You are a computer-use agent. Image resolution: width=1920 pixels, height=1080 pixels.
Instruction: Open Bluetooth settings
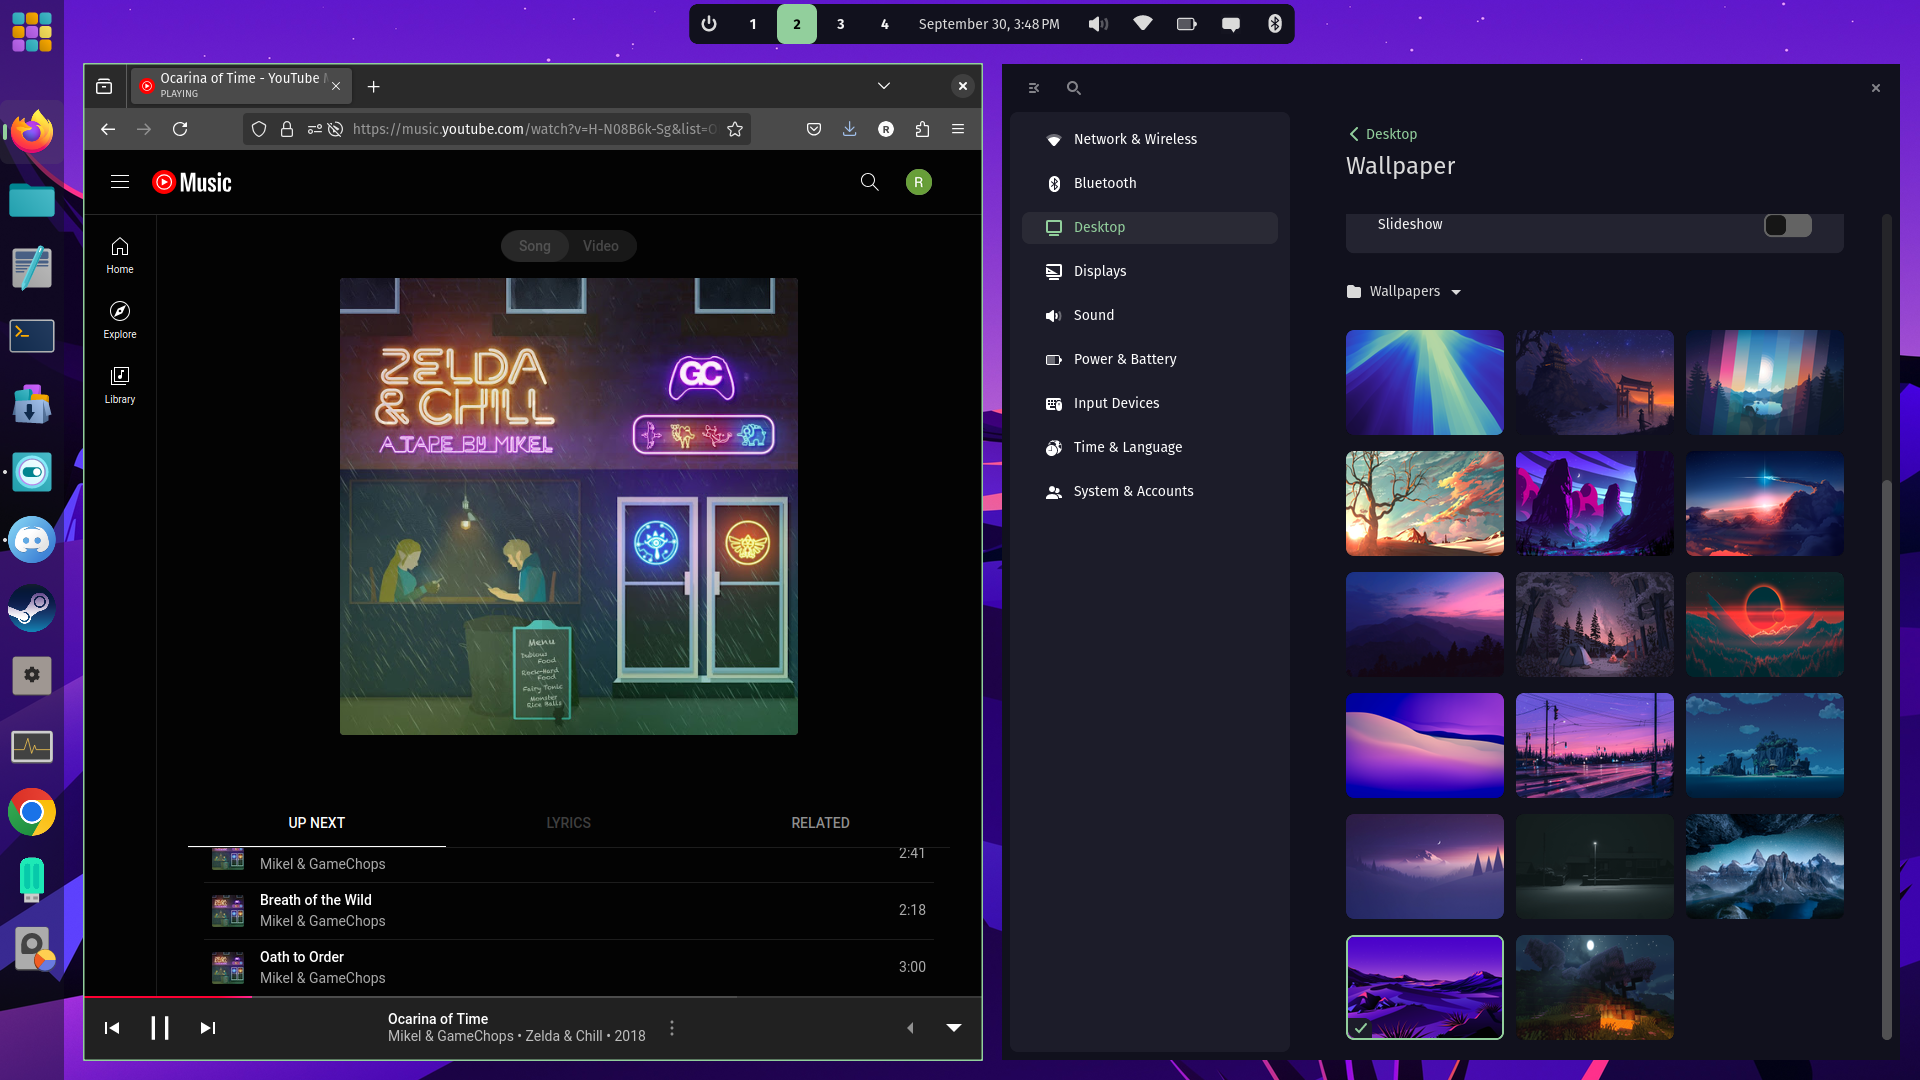click(x=1104, y=183)
